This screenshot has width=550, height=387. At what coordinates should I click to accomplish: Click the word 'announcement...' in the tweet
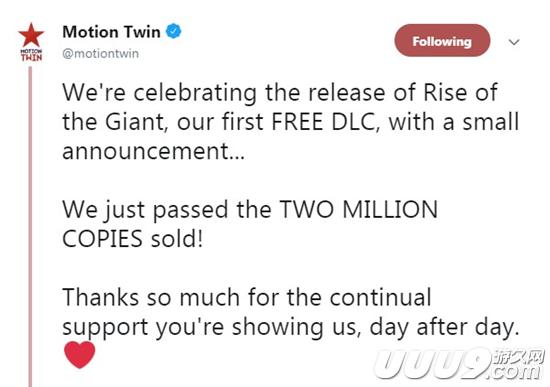pyautogui.click(x=153, y=151)
